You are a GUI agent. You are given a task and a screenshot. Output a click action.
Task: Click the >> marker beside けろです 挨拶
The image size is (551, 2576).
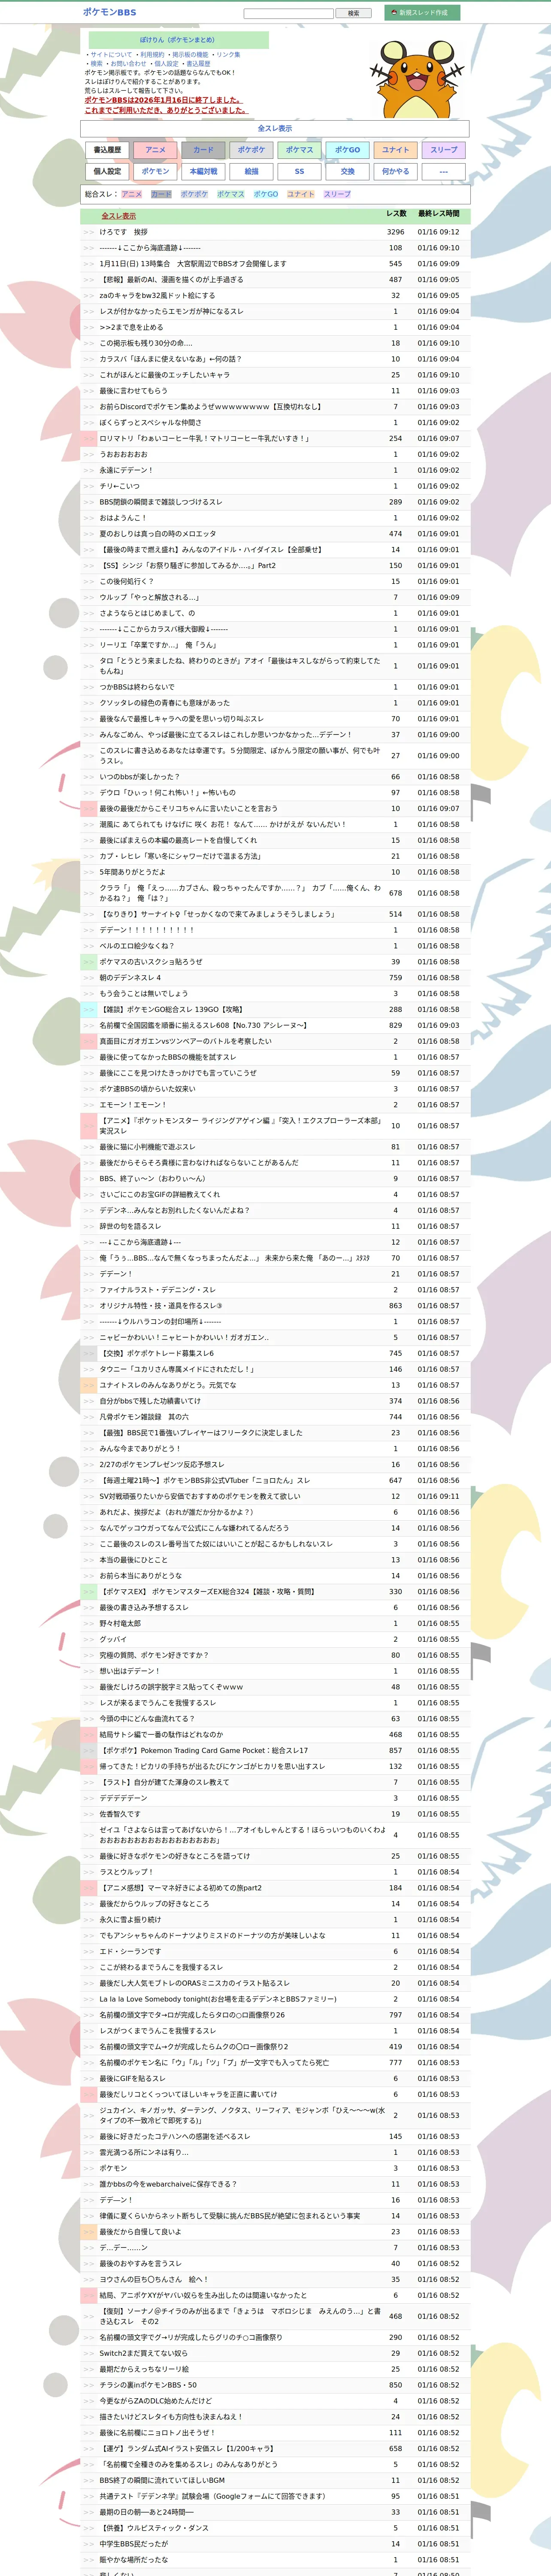coord(89,232)
